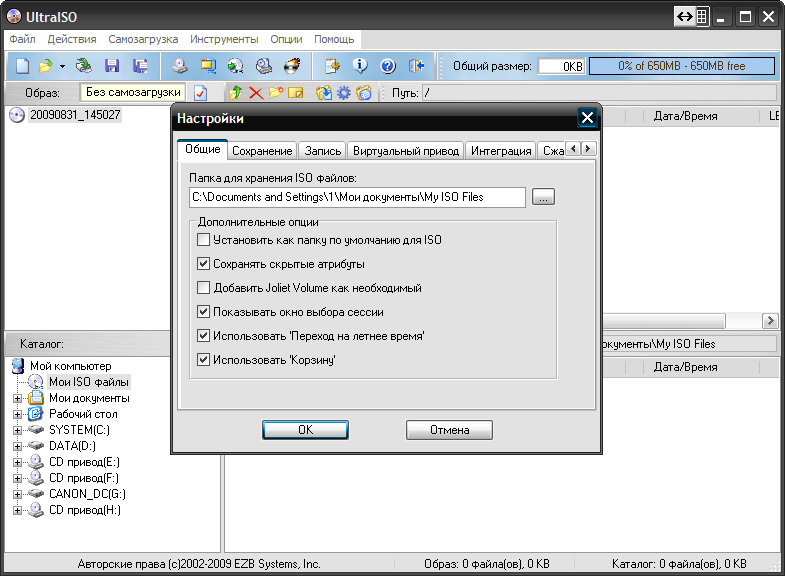Expand the CD привод(H:) node
The width and height of the screenshot is (785, 576).
tap(18, 510)
